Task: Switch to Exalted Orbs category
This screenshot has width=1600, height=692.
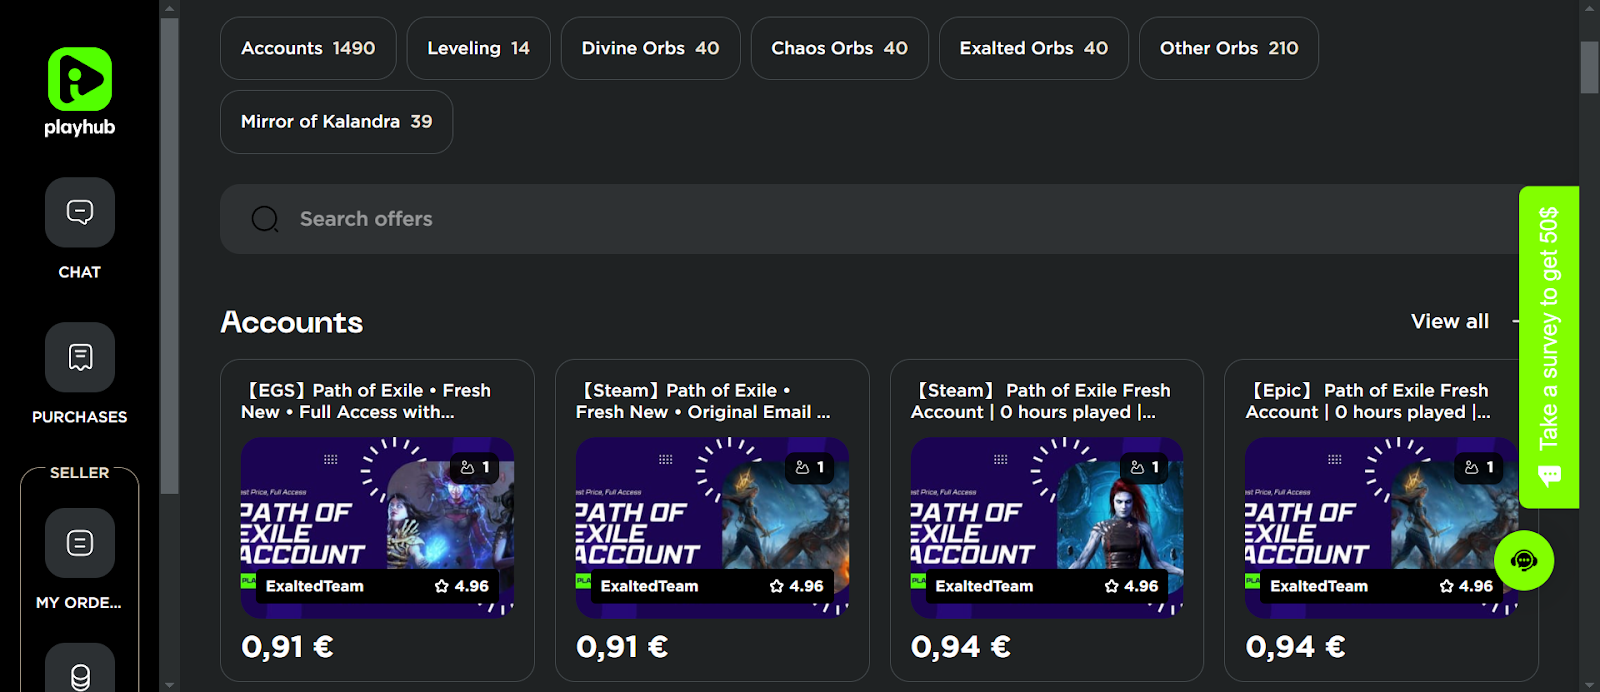Action: 1033,48
